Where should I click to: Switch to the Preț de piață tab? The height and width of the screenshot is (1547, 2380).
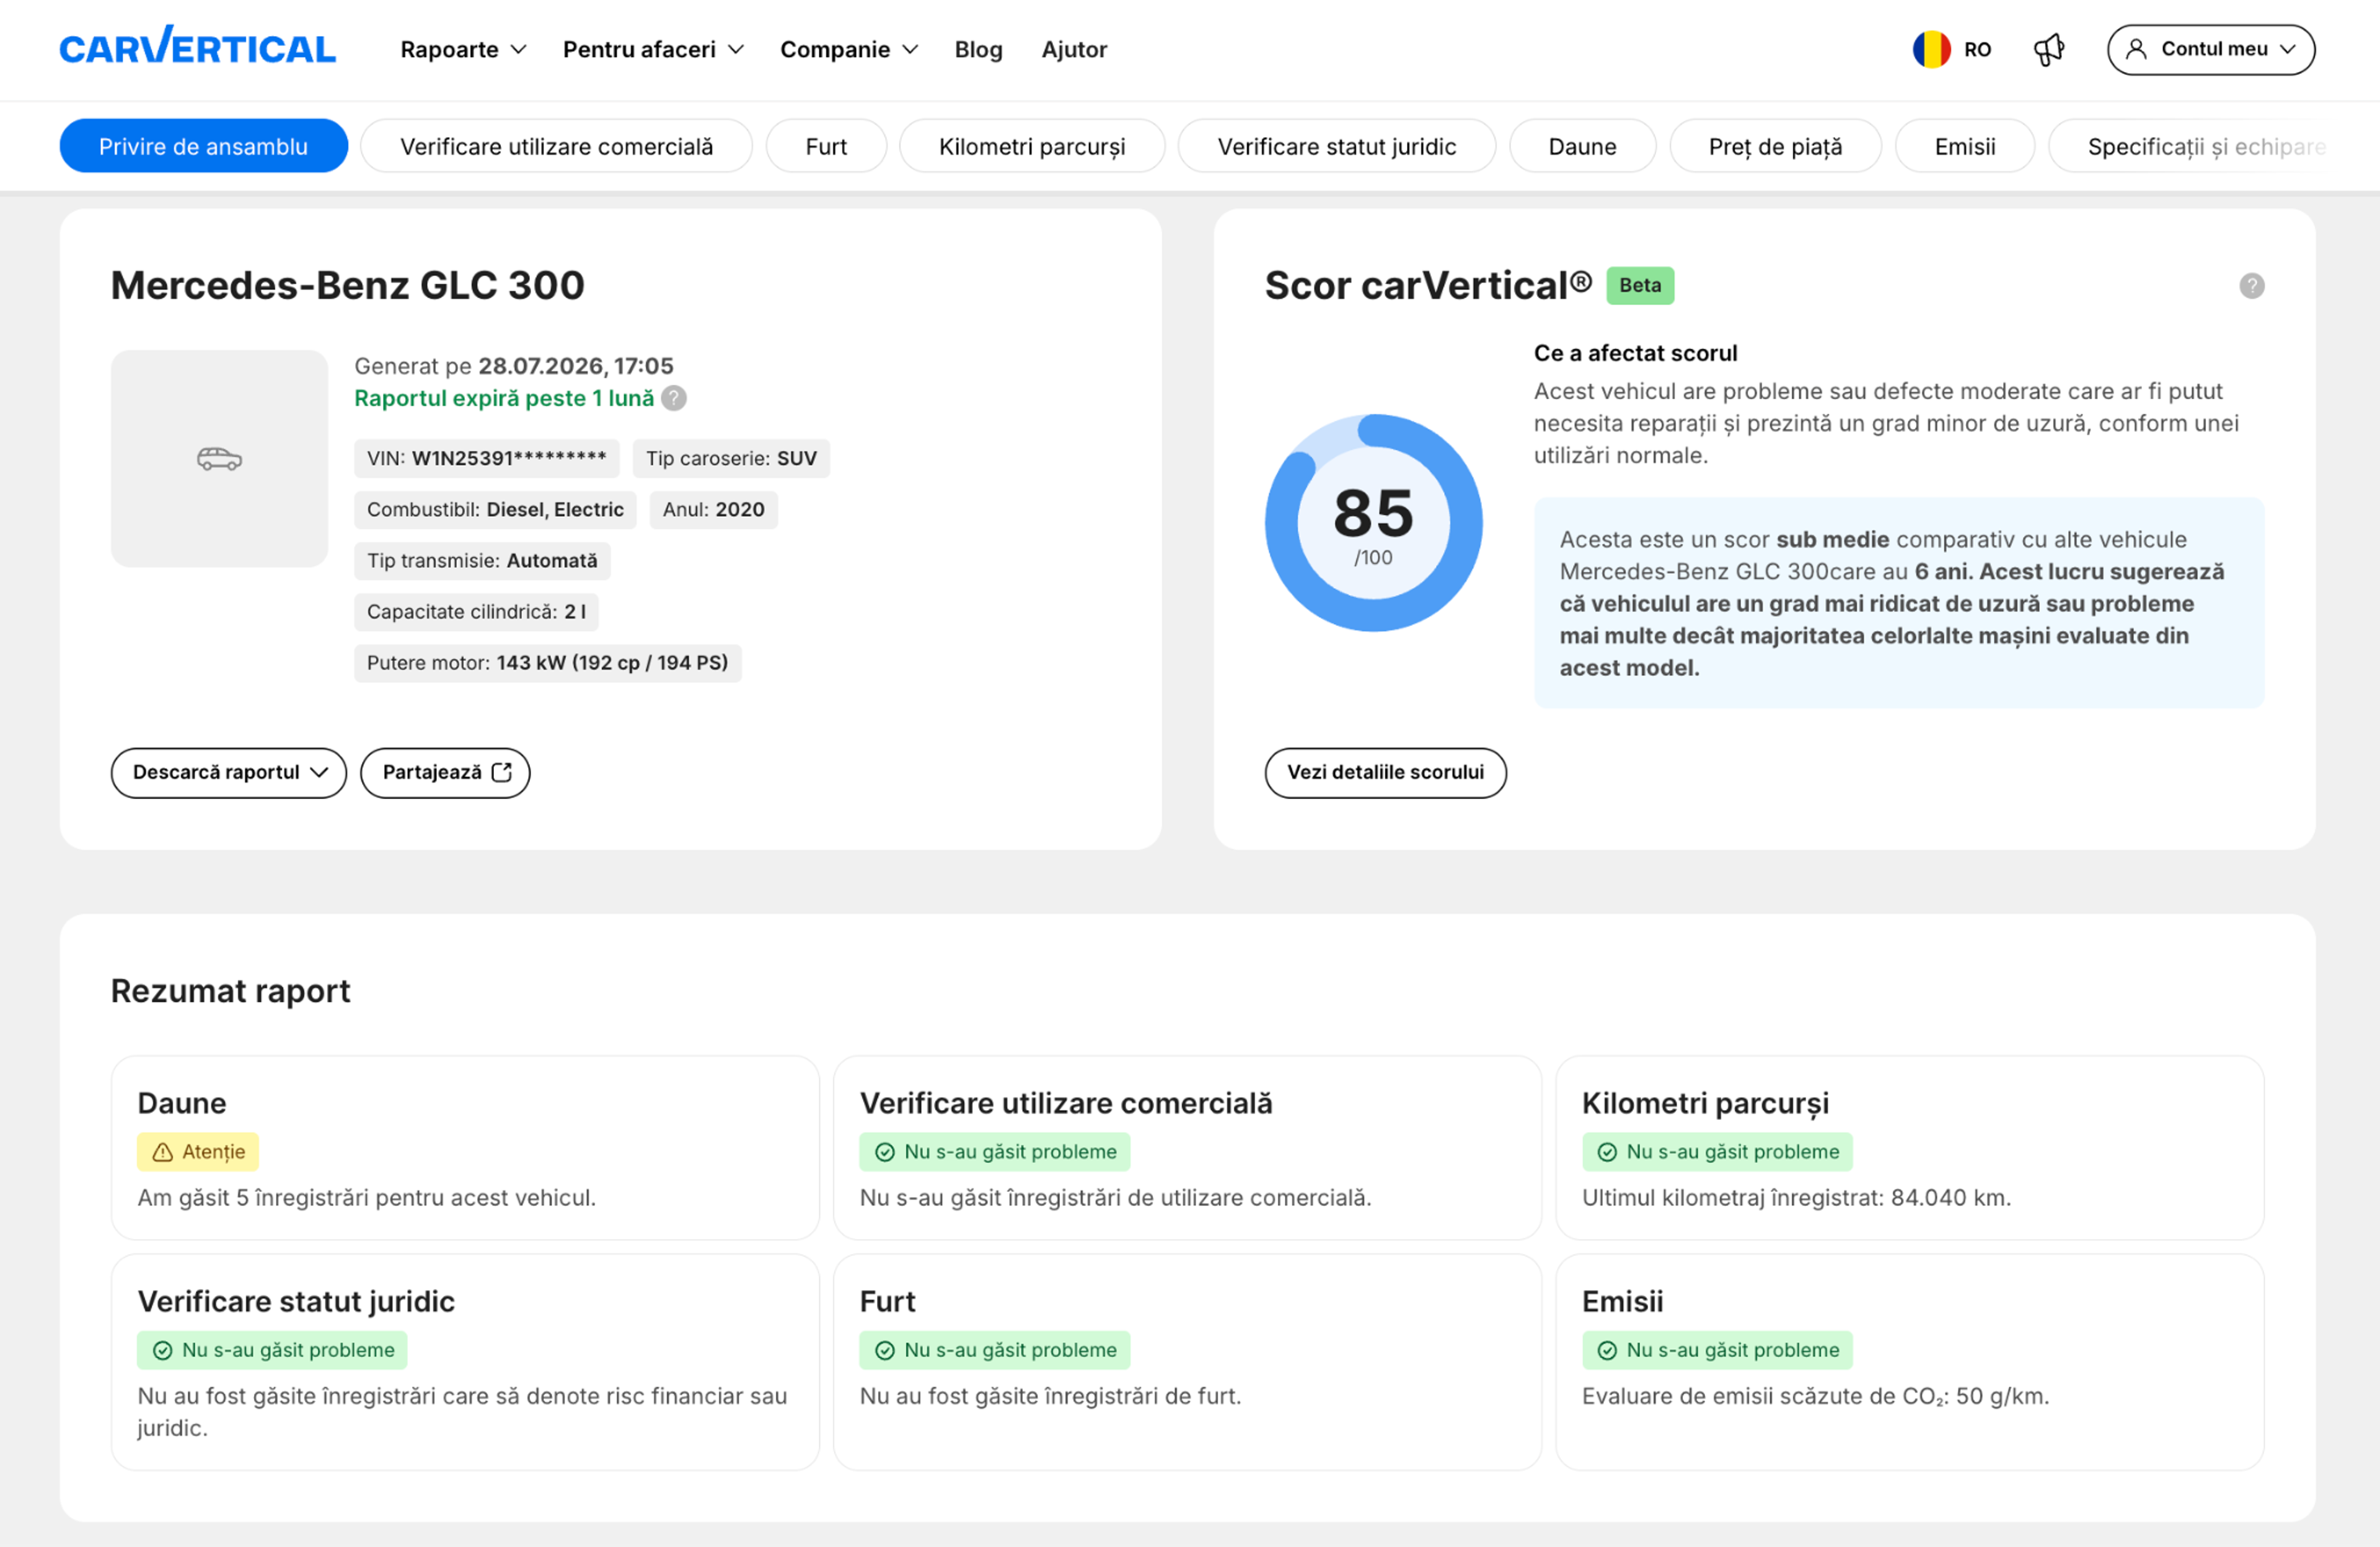(x=1775, y=146)
